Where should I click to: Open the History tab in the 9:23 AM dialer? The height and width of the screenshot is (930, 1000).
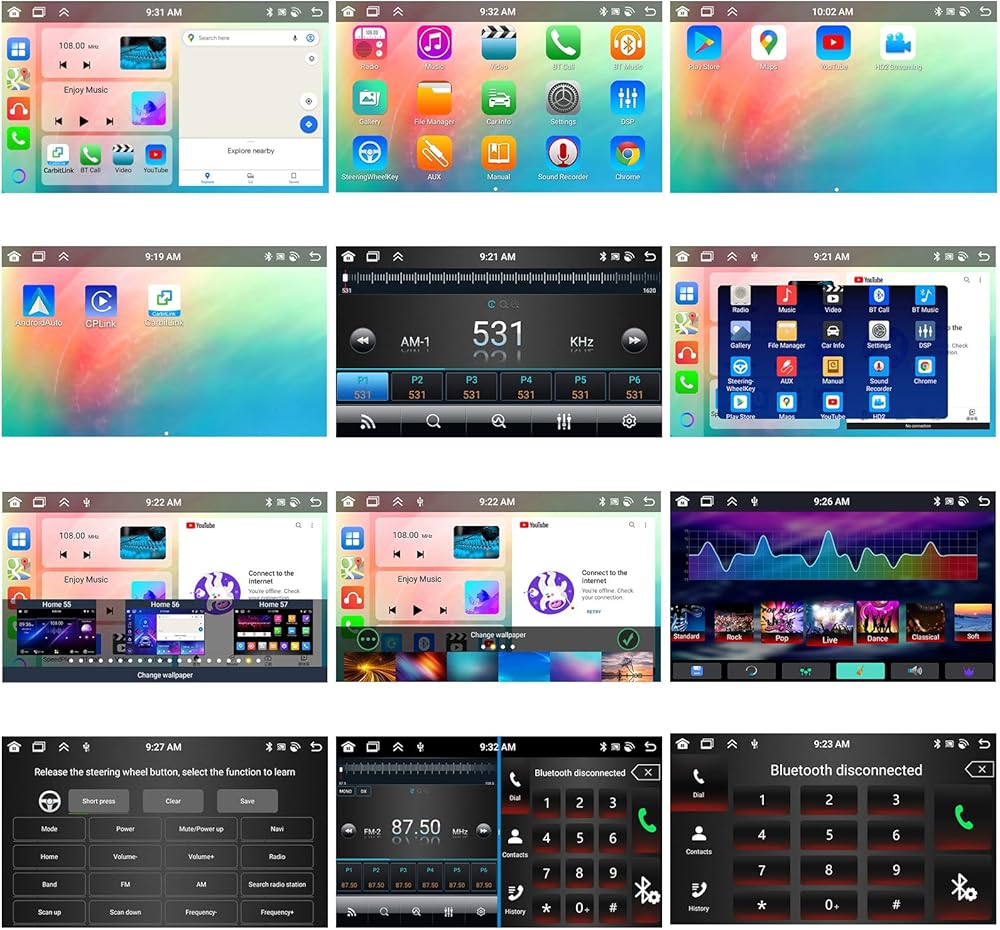tap(698, 894)
